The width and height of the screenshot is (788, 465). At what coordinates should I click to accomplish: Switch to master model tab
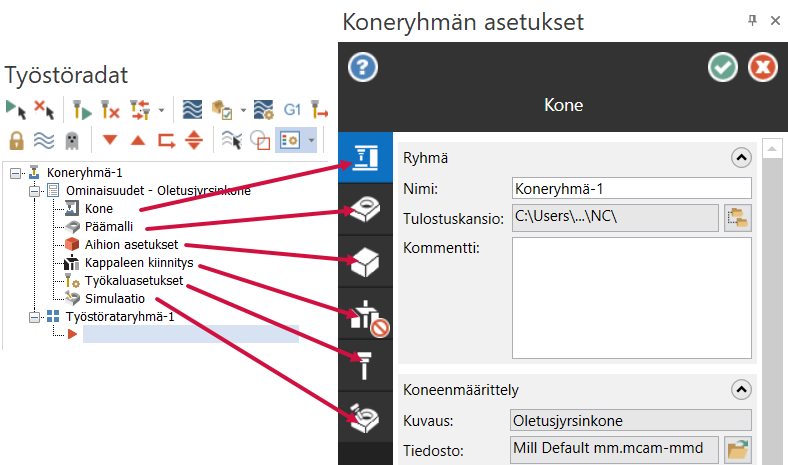point(365,209)
